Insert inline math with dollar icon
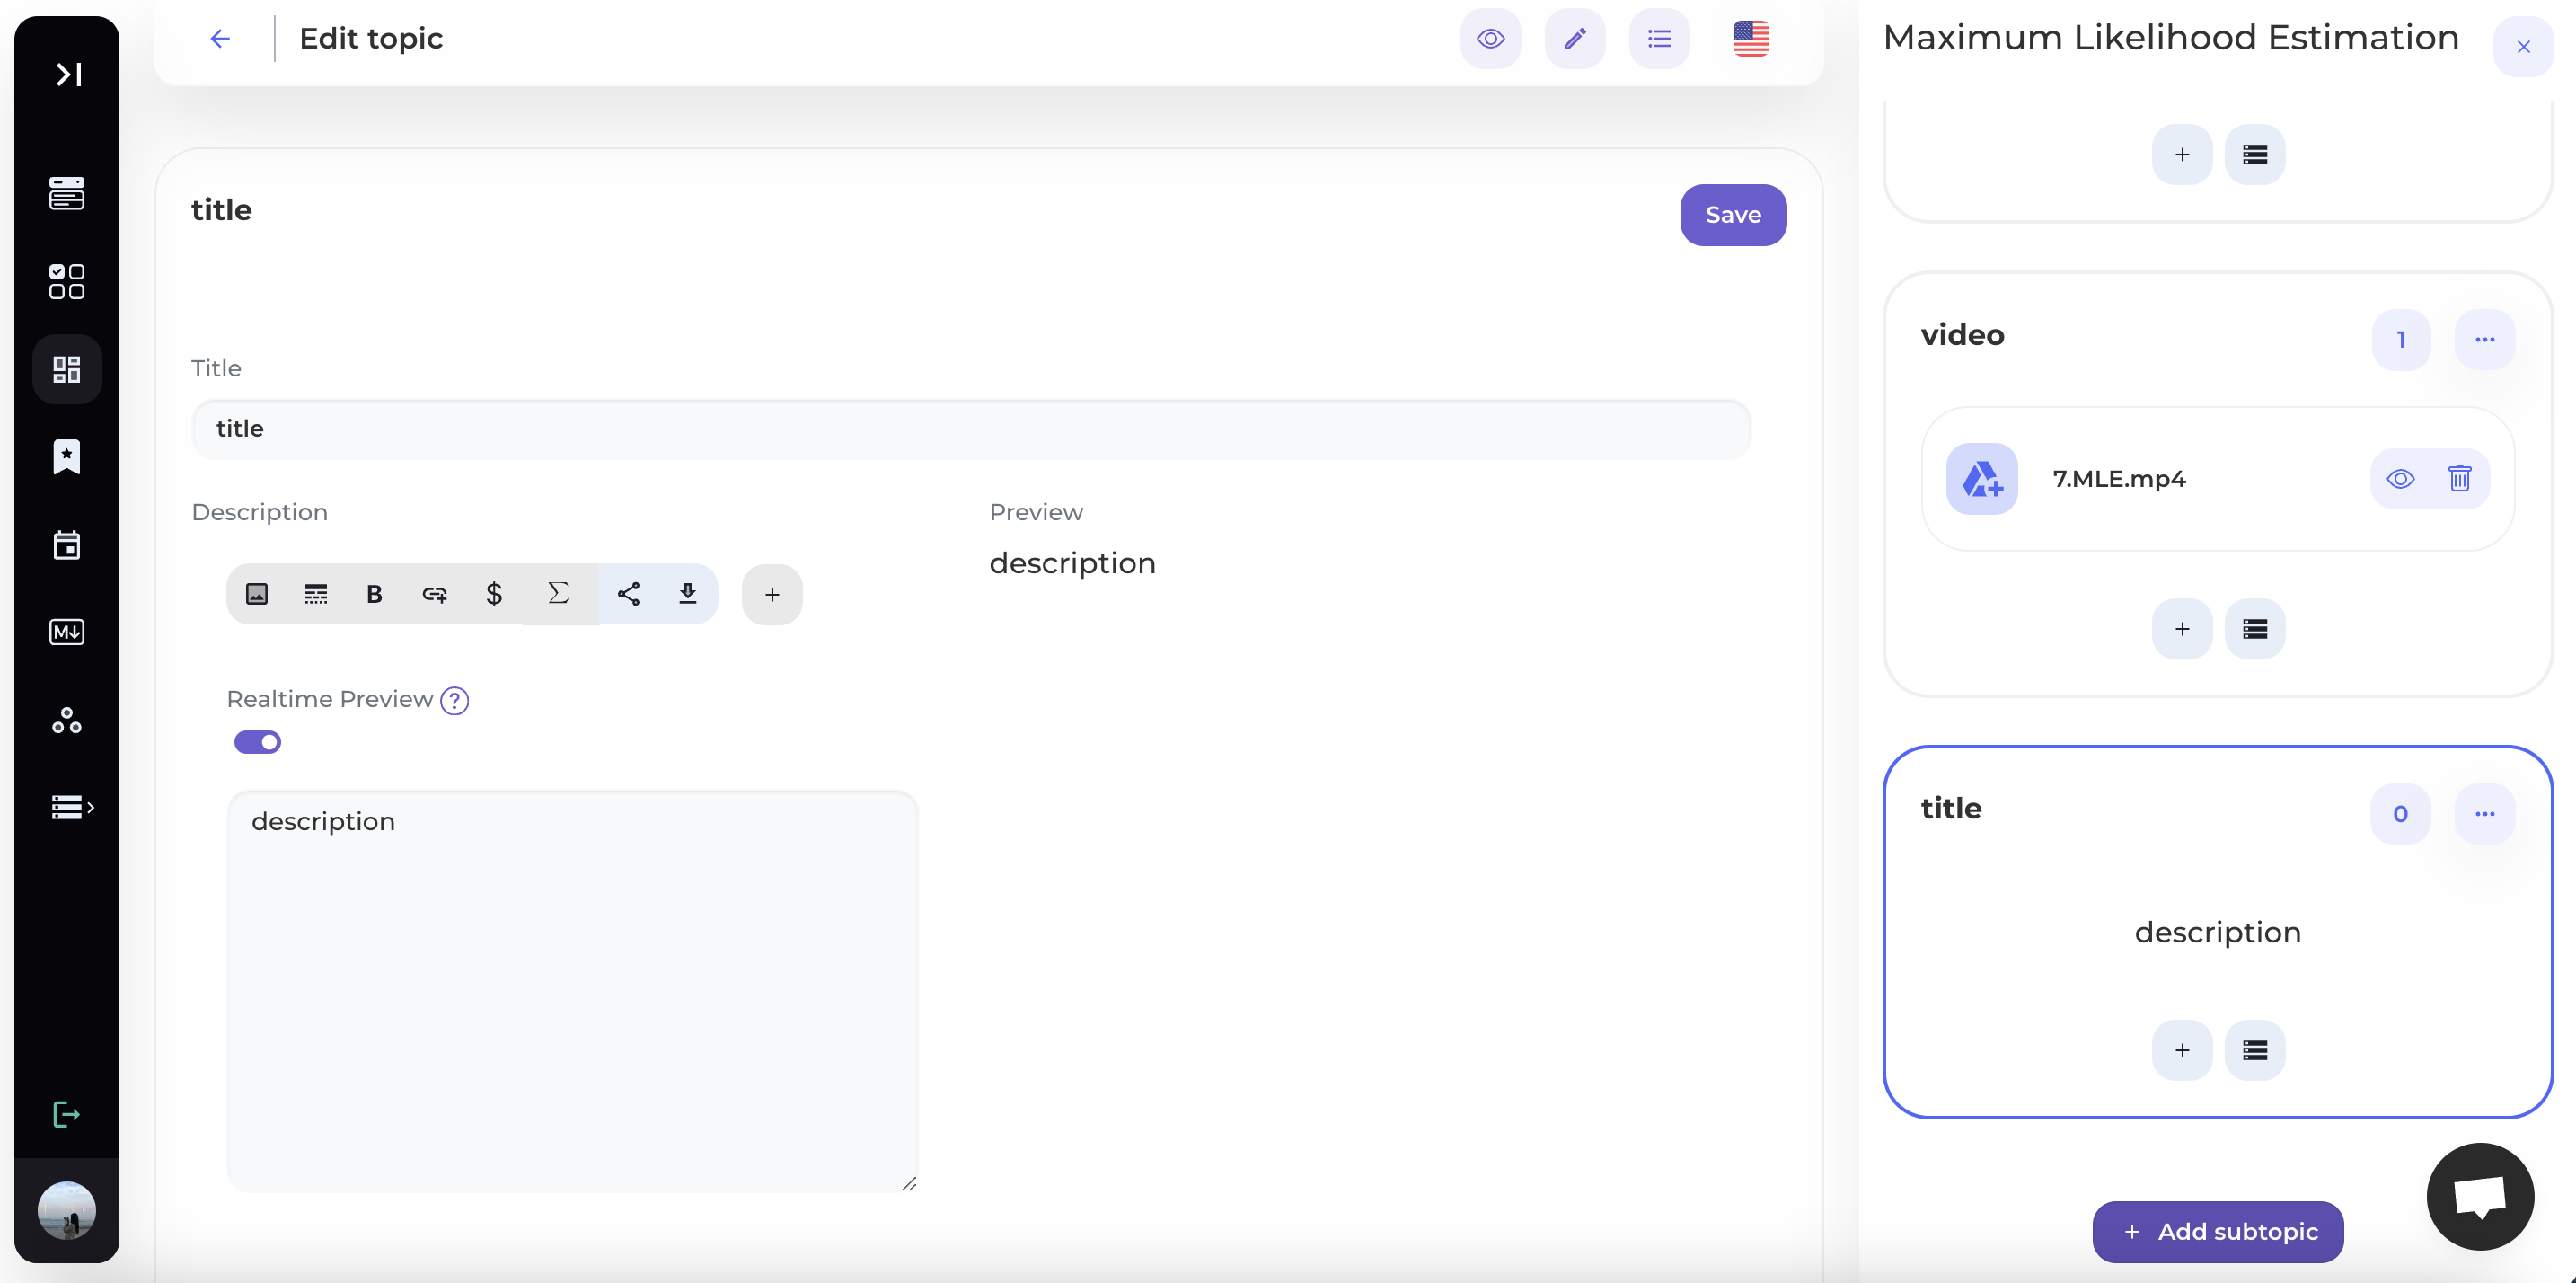The image size is (2576, 1283). point(494,594)
